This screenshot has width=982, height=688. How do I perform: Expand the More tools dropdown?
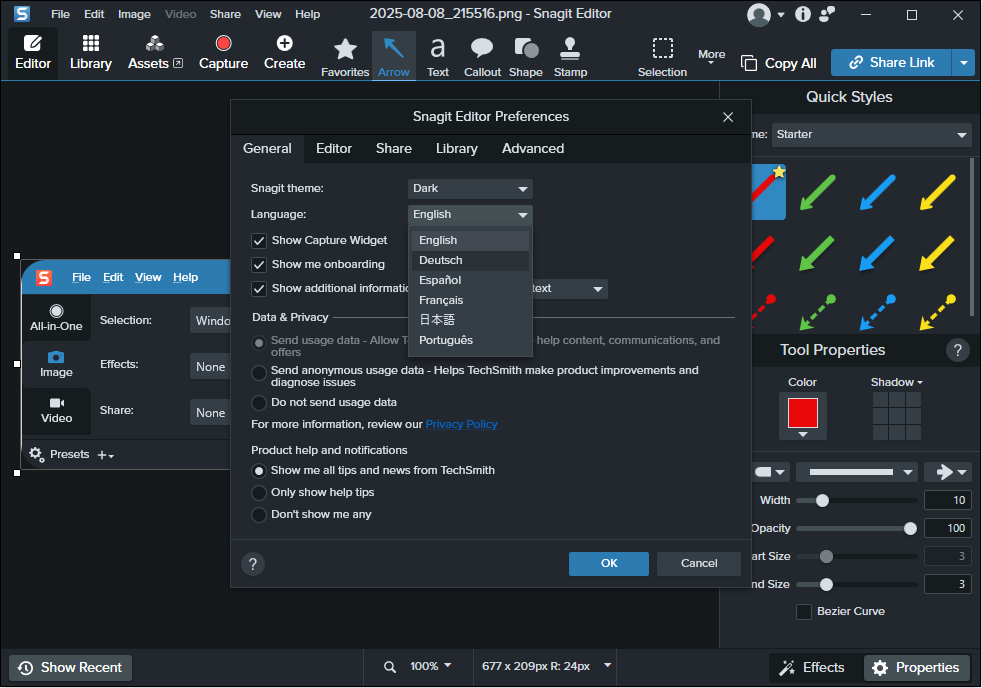pos(711,56)
